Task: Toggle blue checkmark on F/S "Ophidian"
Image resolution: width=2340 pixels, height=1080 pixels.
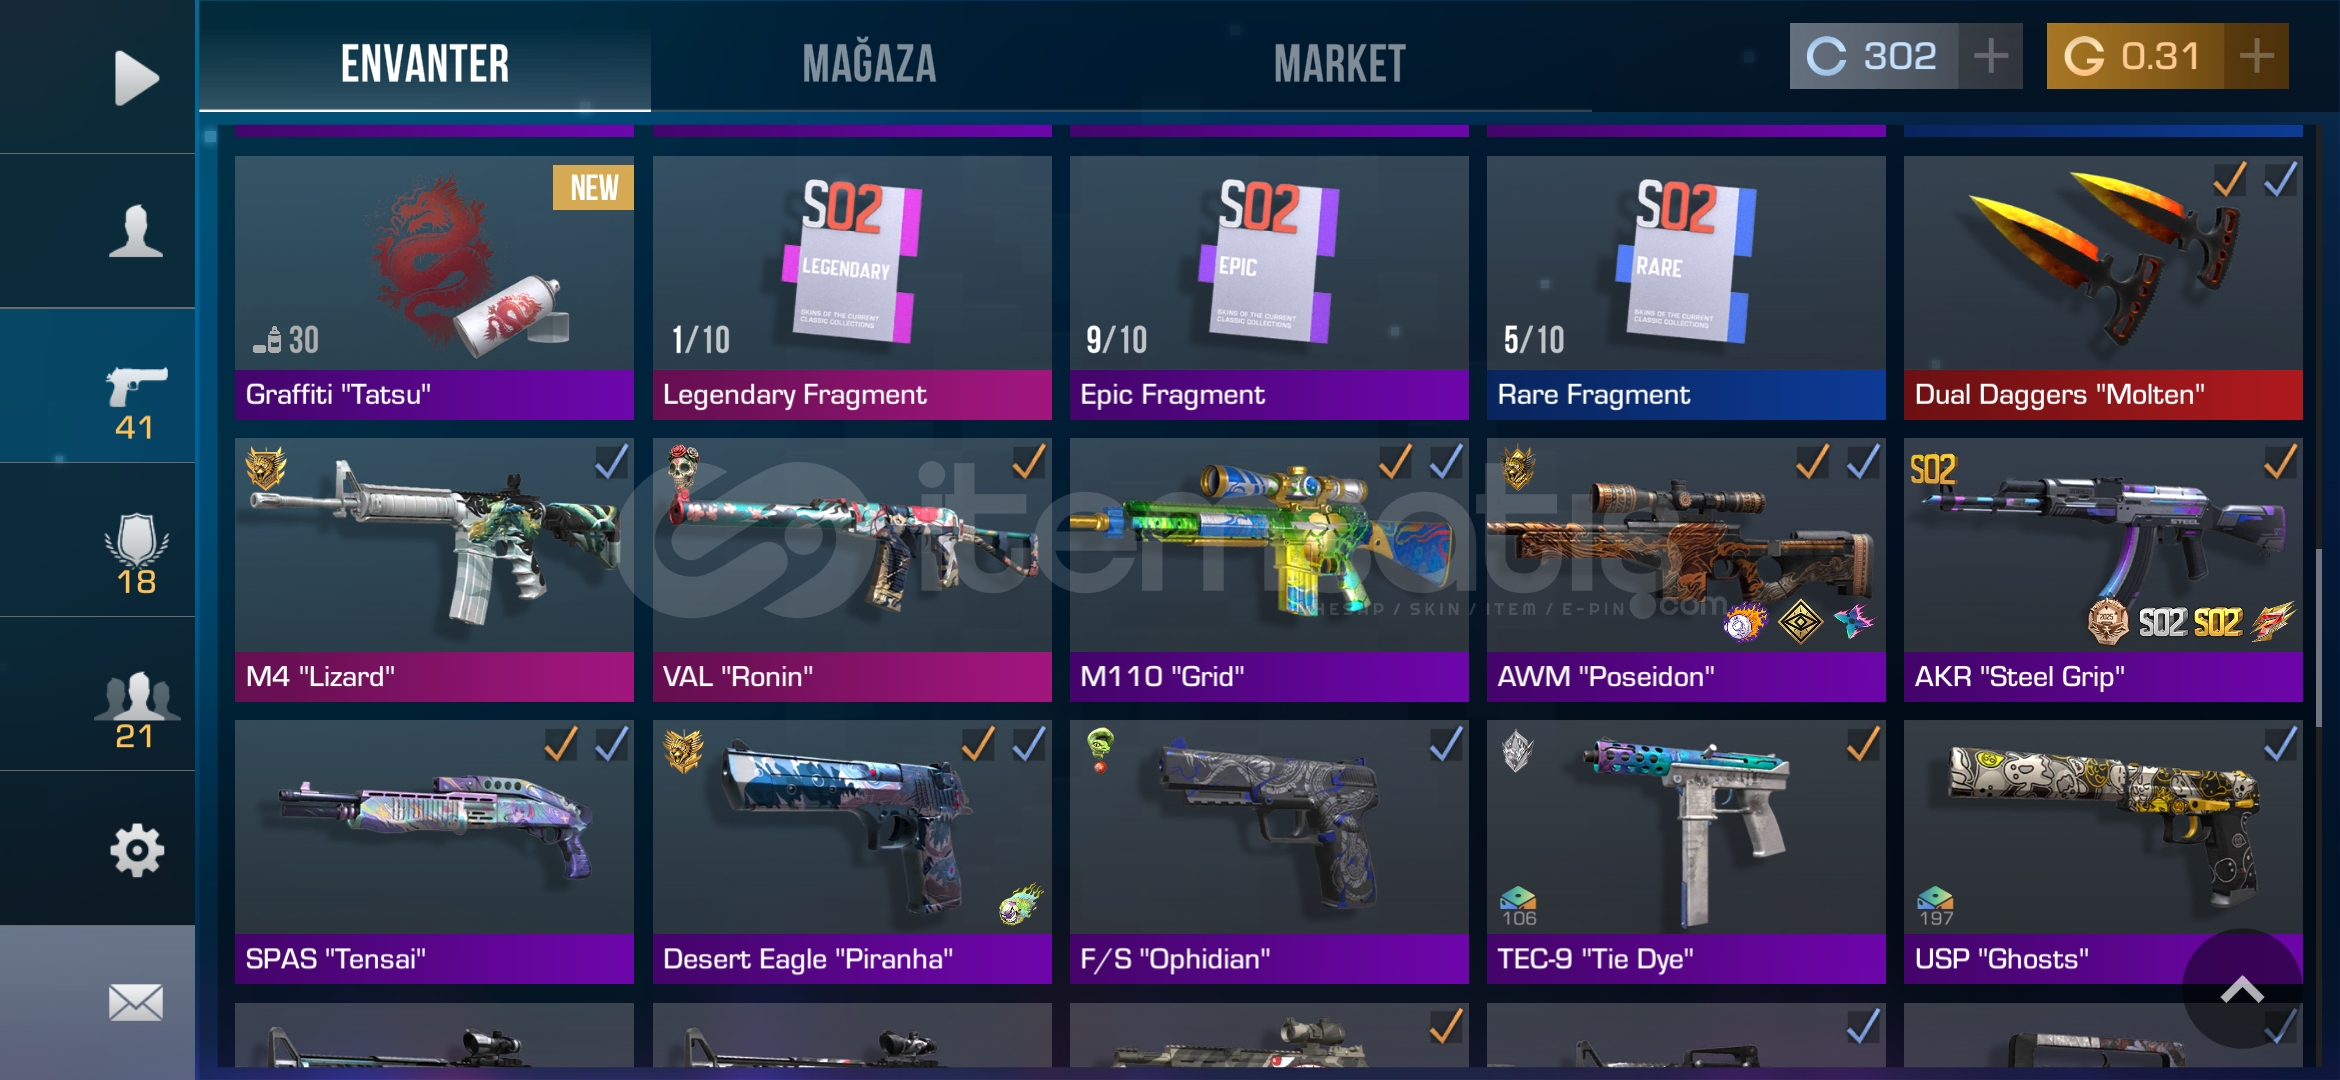Action: 1445,744
